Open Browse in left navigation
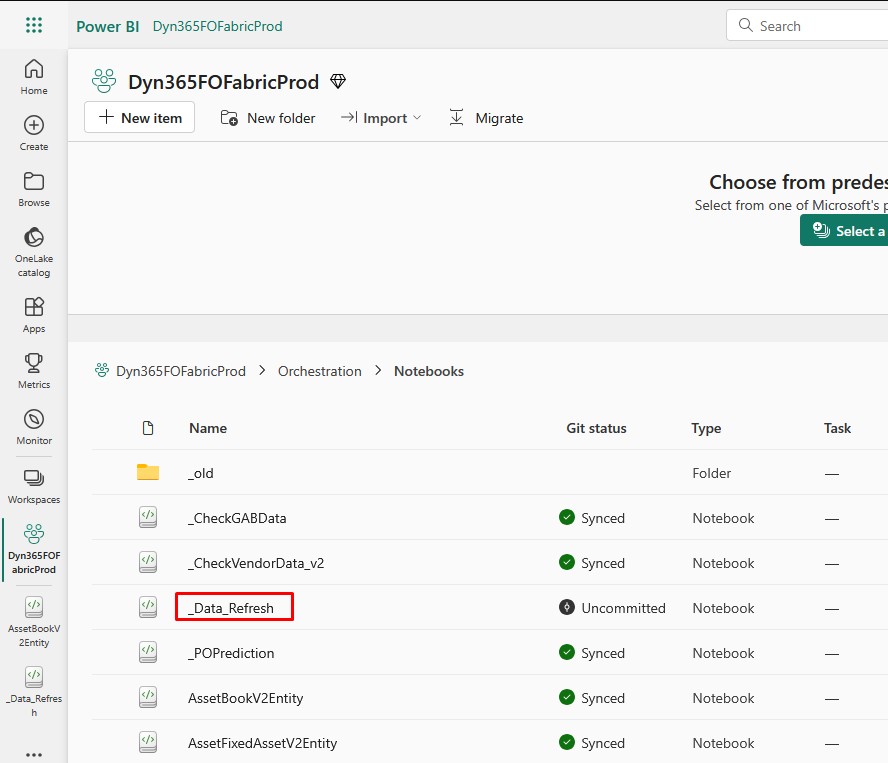 coord(34,189)
